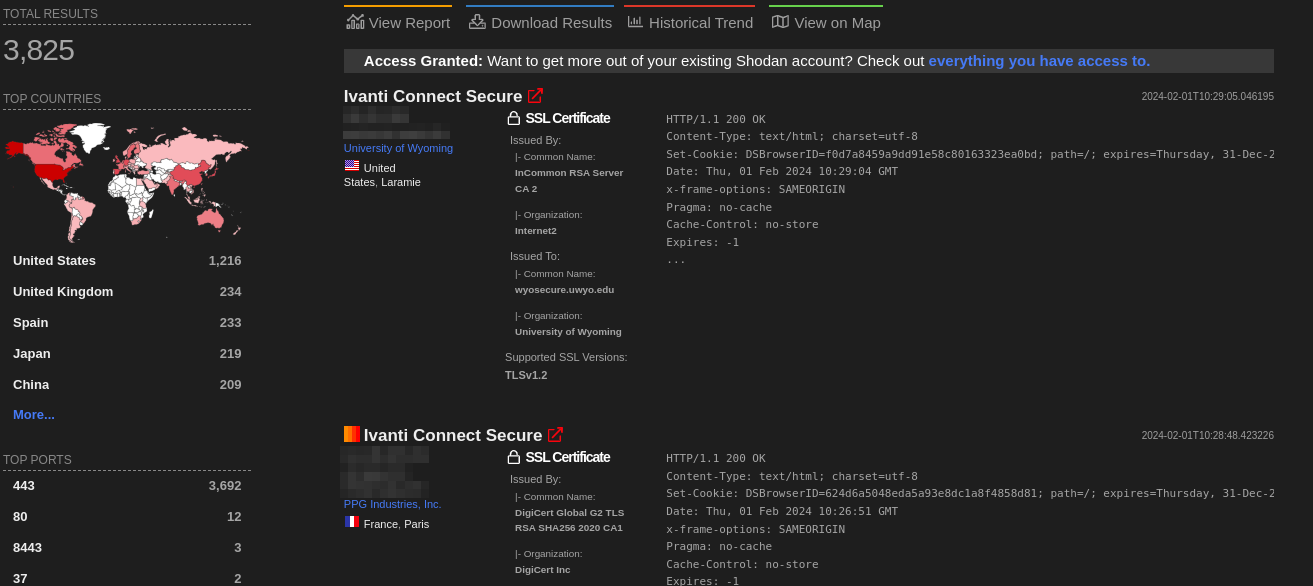Click the world map visualization
The image size is (1313, 586).
127,180
